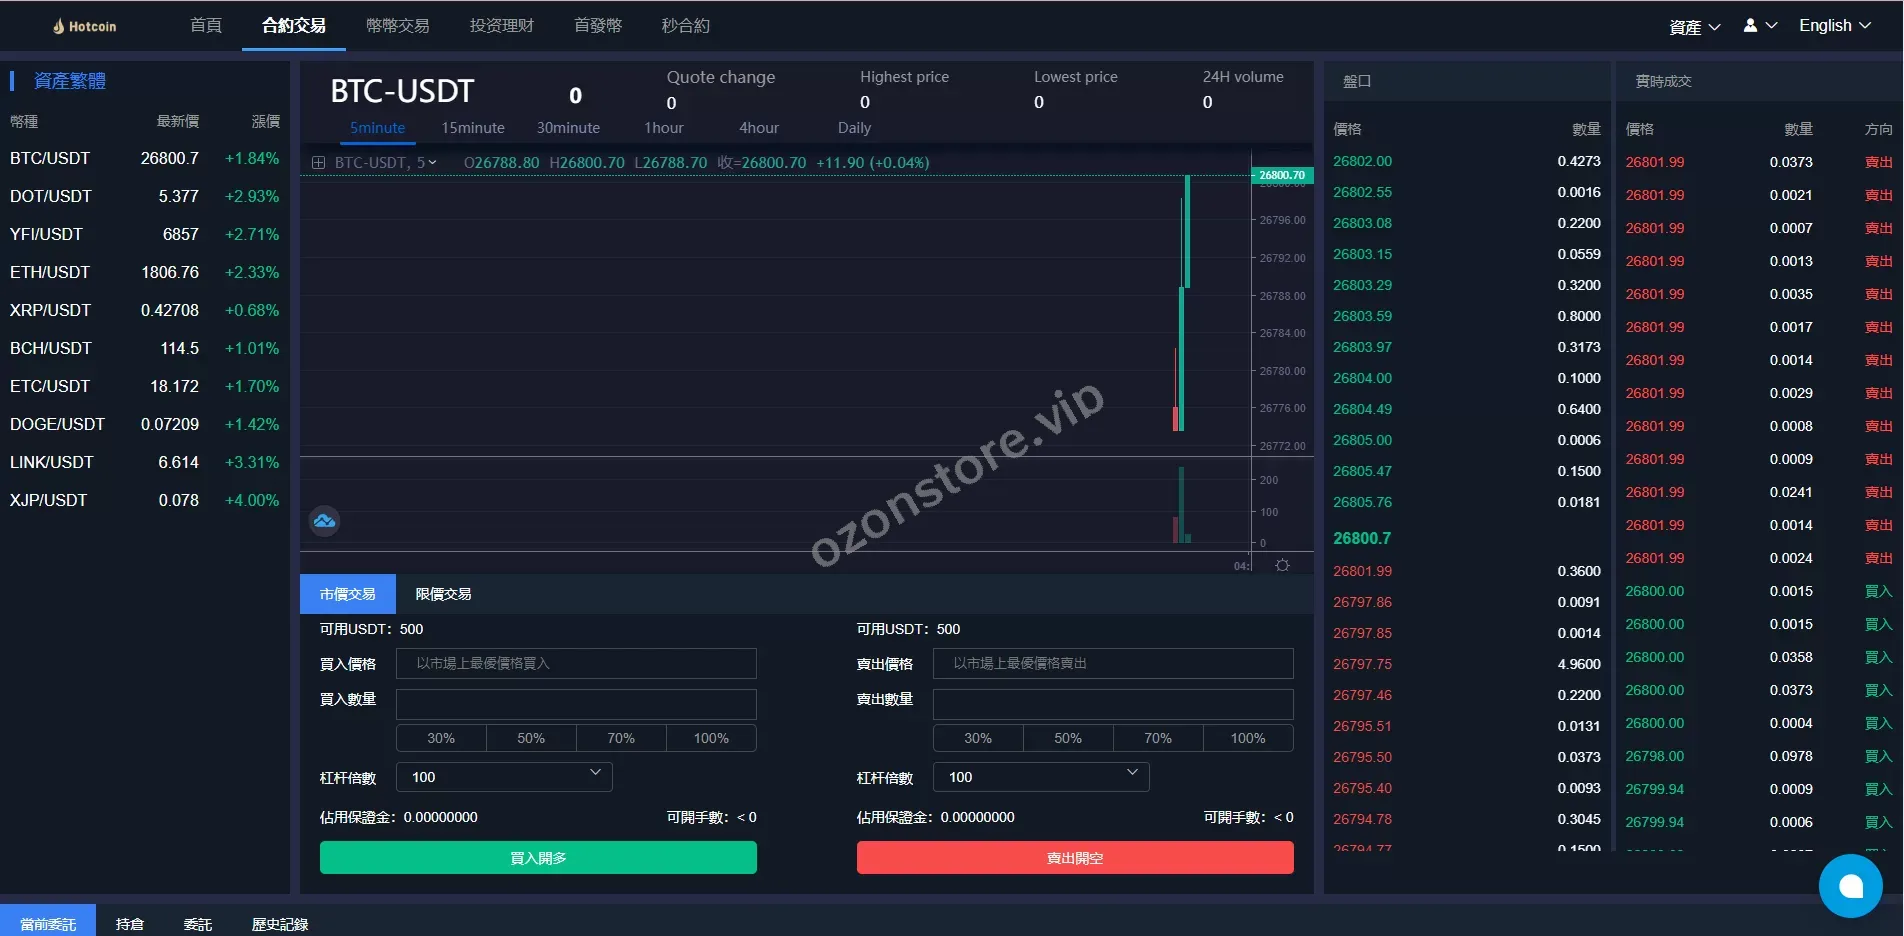The width and height of the screenshot is (1904, 936).
Task: Switch the chart to the 1hour interval
Action: pos(664,128)
